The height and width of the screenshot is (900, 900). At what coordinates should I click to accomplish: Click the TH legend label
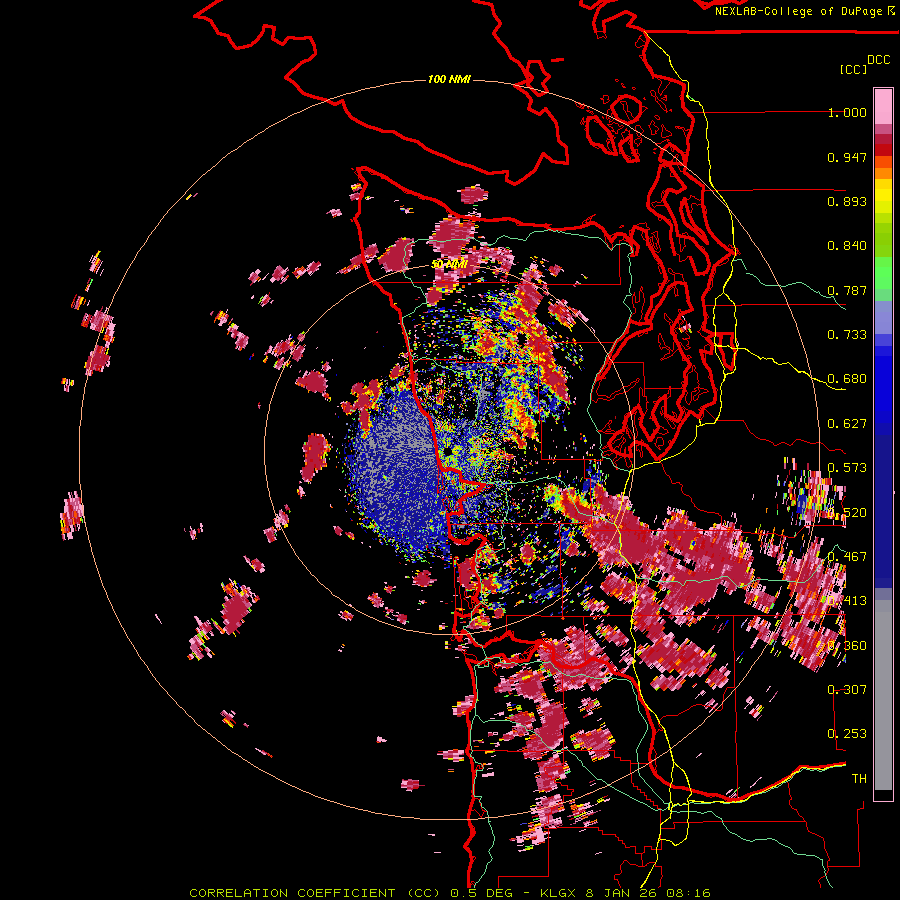point(859,779)
